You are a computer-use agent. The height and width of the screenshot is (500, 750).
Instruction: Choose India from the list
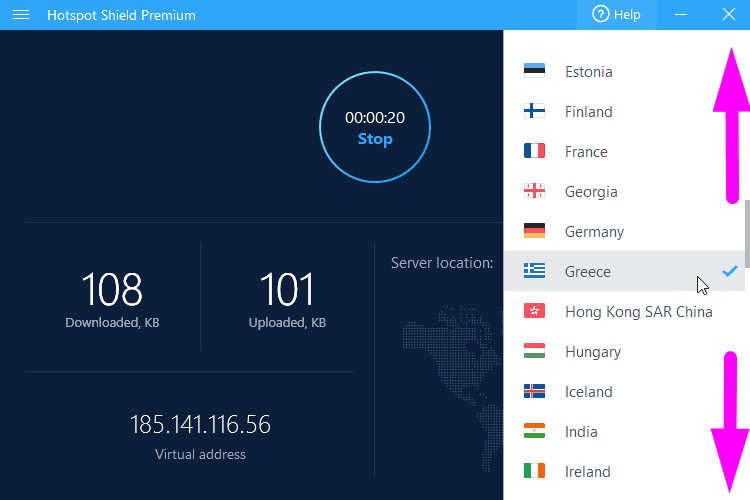[x=624, y=431]
